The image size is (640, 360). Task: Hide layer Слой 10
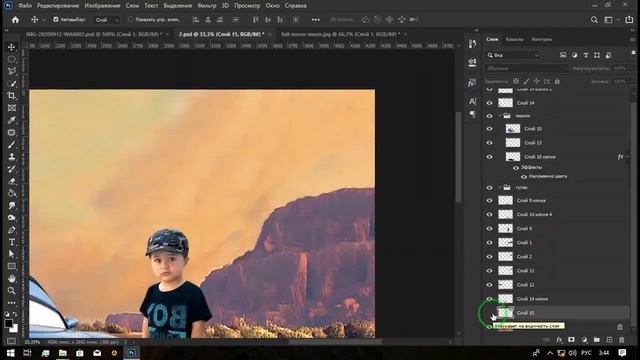click(x=489, y=129)
